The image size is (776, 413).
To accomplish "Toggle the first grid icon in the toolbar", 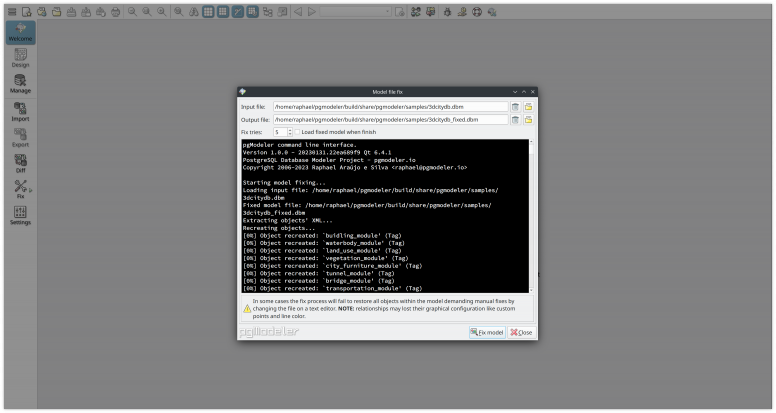I will pos(208,12).
